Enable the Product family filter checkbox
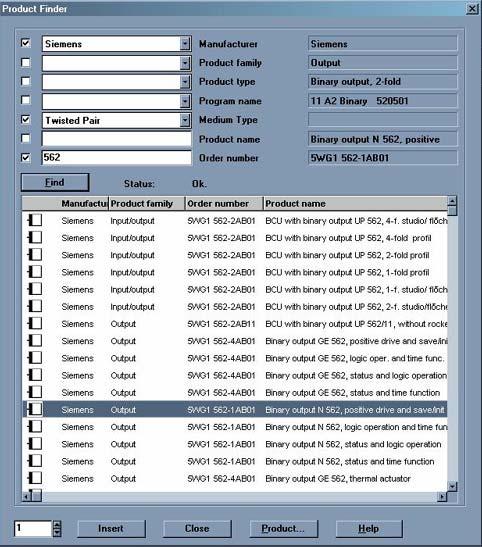482x547 pixels. pyautogui.click(x=25, y=62)
